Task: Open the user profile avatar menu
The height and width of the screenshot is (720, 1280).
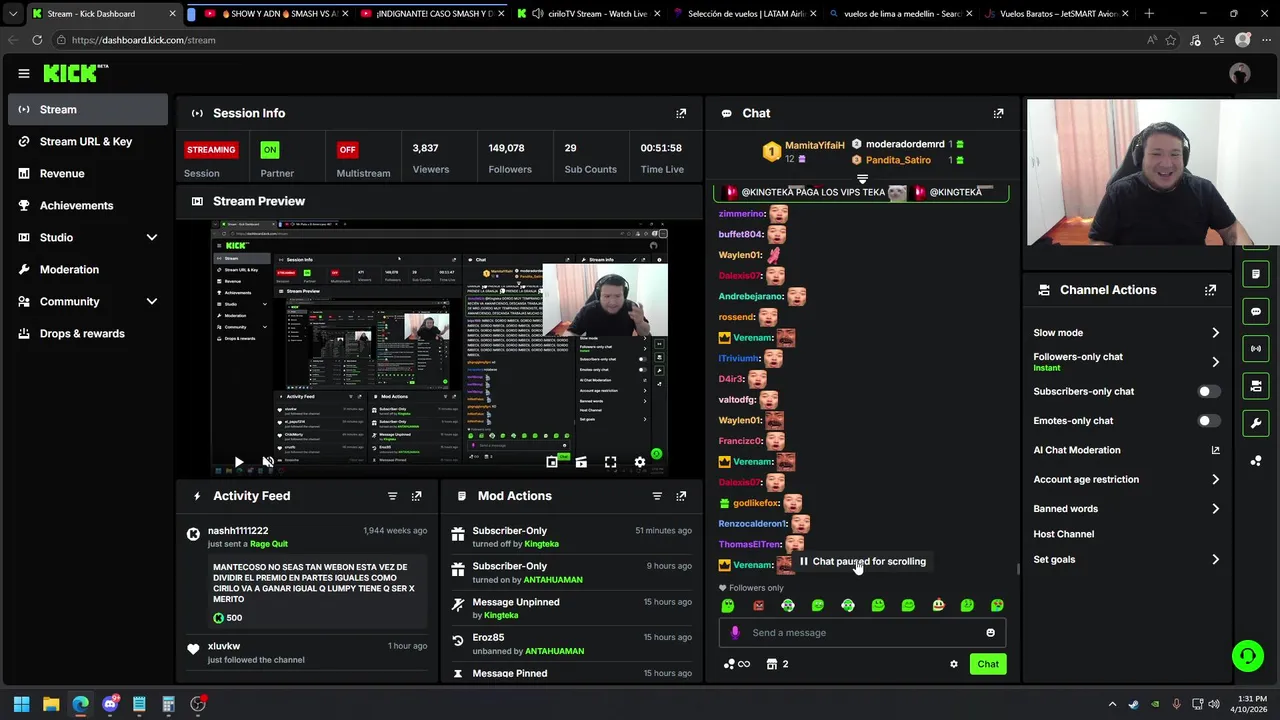Action: [x=1240, y=73]
